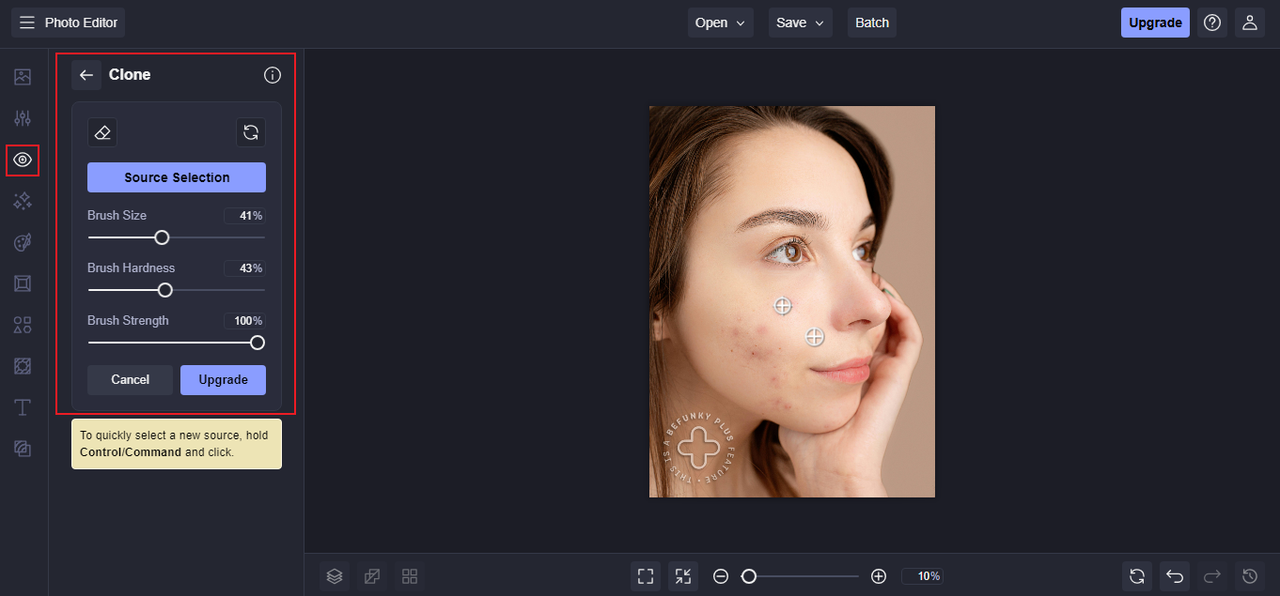Expand the Open dropdown
This screenshot has width=1280, height=596.
[720, 22]
